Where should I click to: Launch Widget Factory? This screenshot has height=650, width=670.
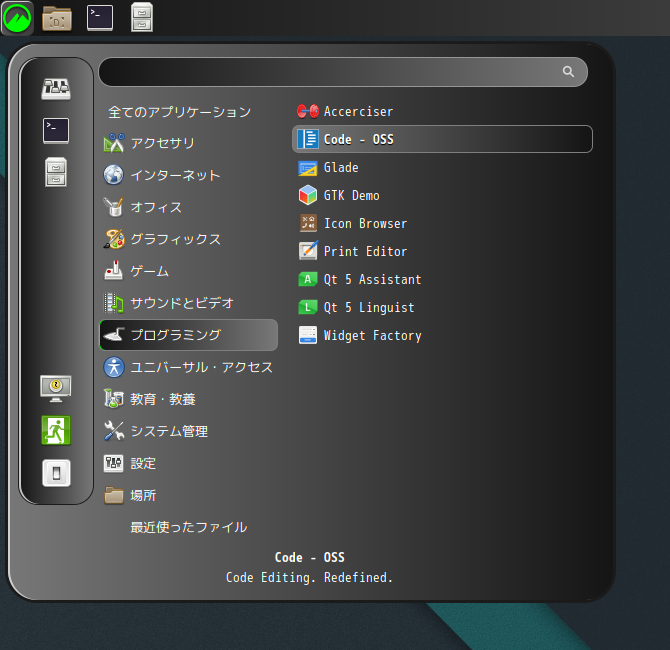[x=442, y=335]
